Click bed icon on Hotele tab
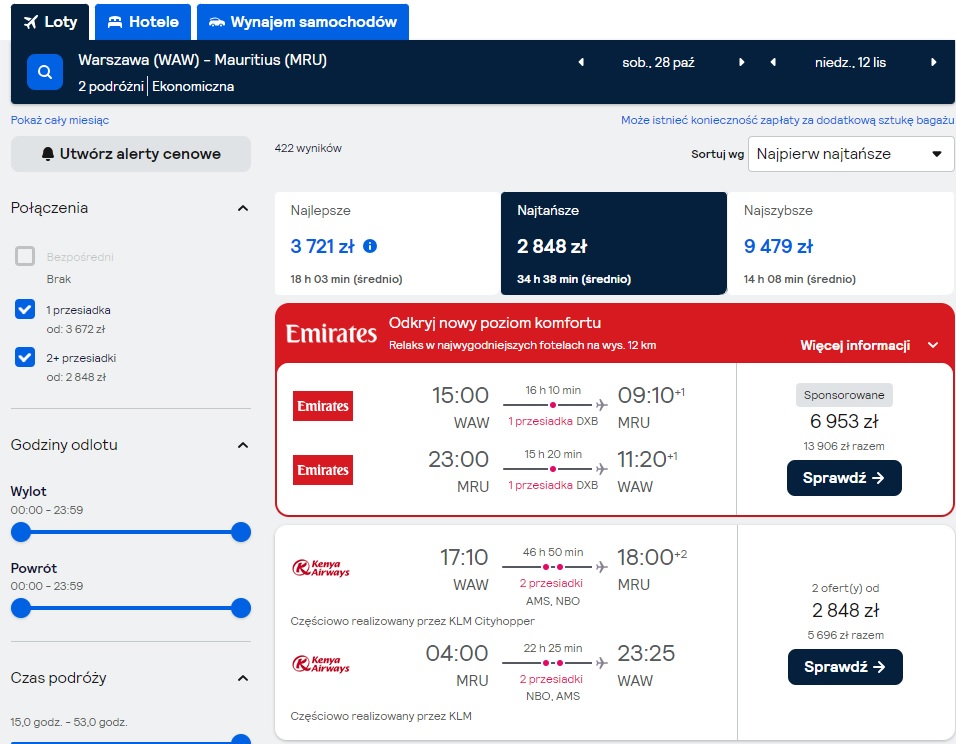956x744 pixels. [115, 22]
